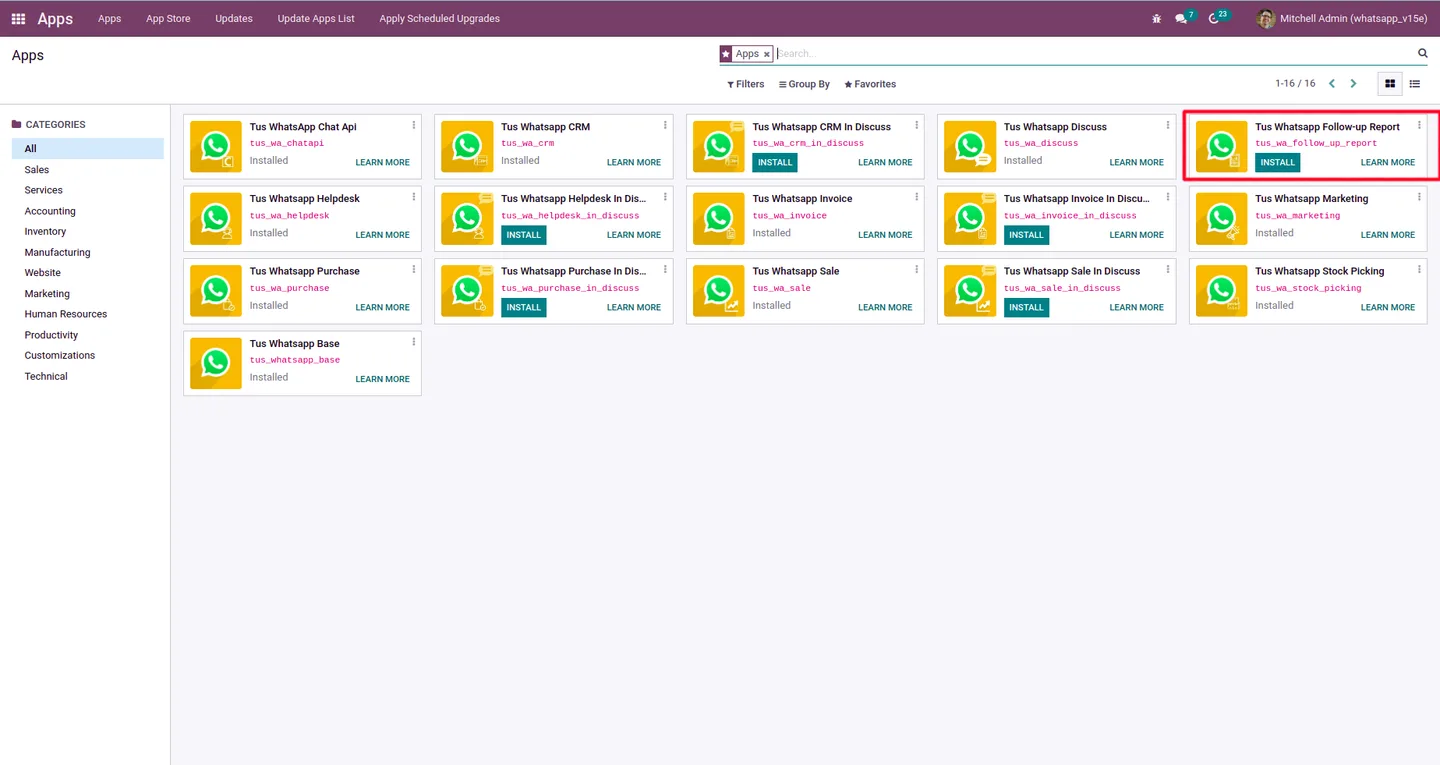Click Tus Whatsapp Discuss app icon

tap(970, 147)
